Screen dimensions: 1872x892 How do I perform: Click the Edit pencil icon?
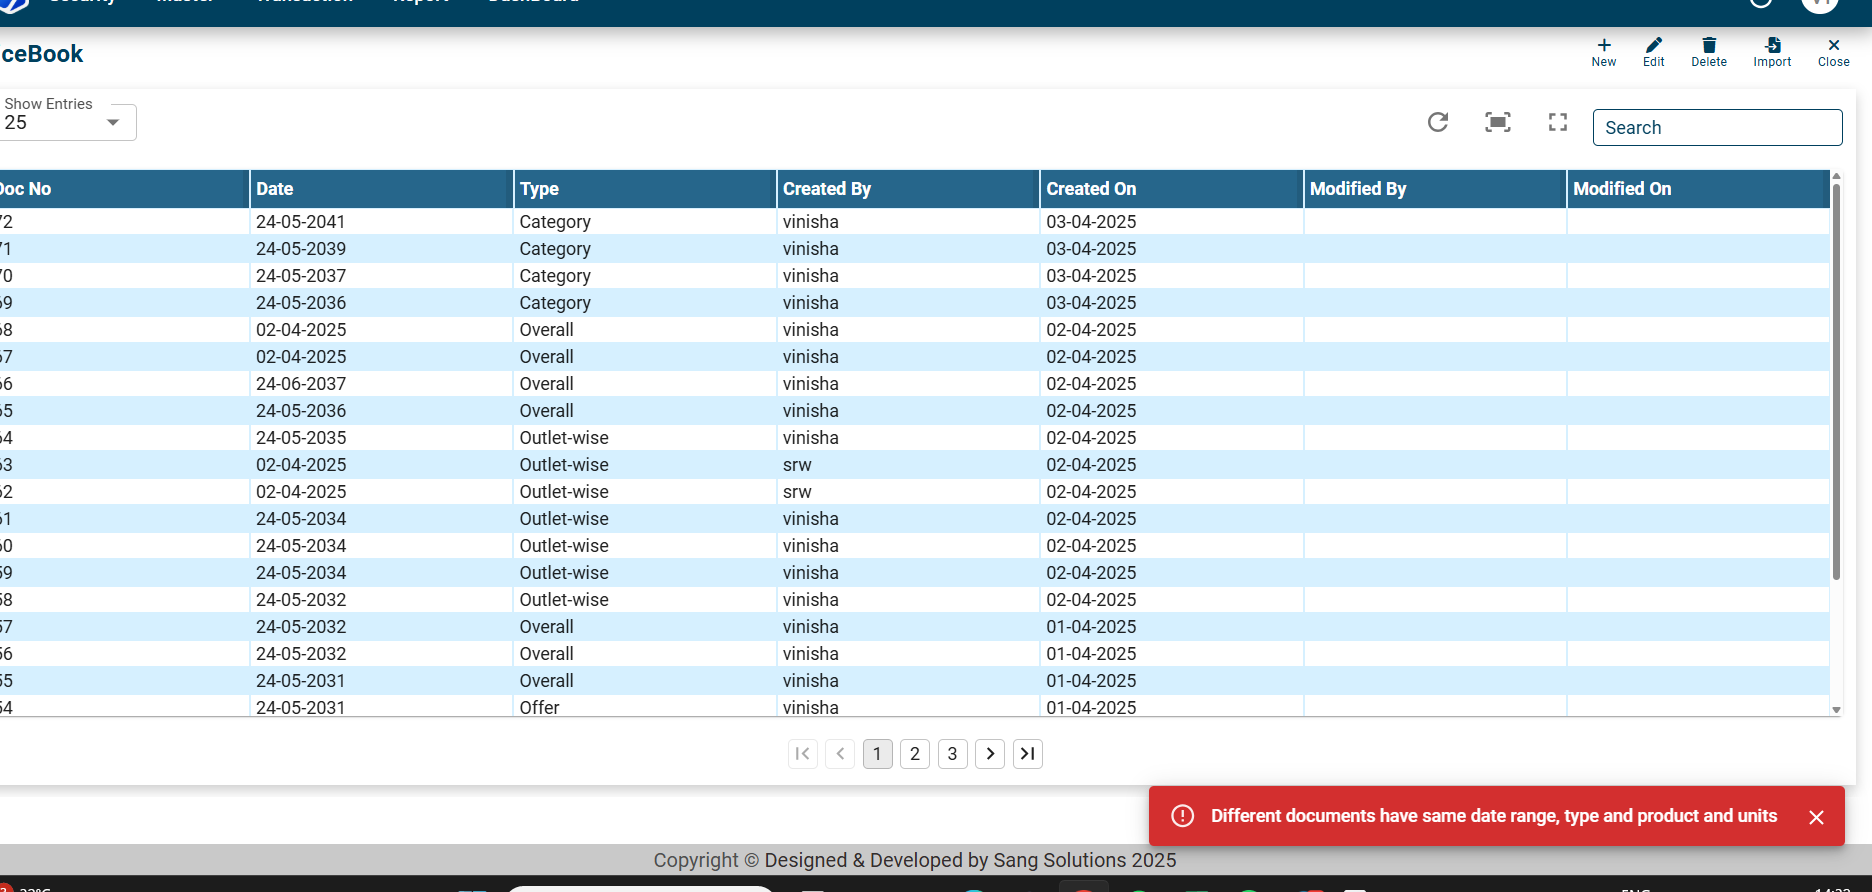coord(1653,52)
